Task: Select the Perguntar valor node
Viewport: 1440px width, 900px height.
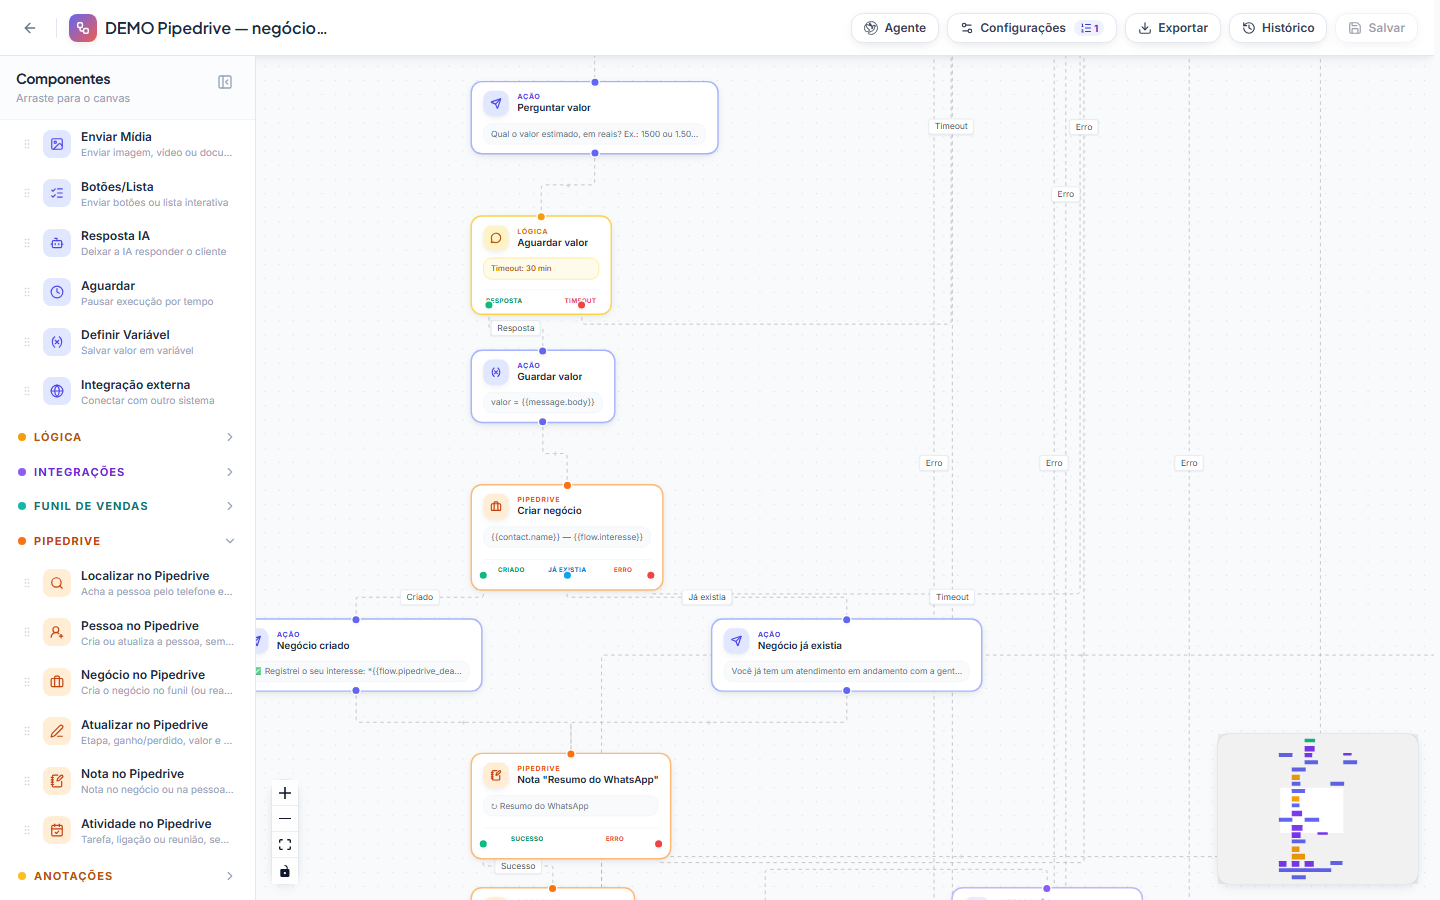Action: click(595, 118)
